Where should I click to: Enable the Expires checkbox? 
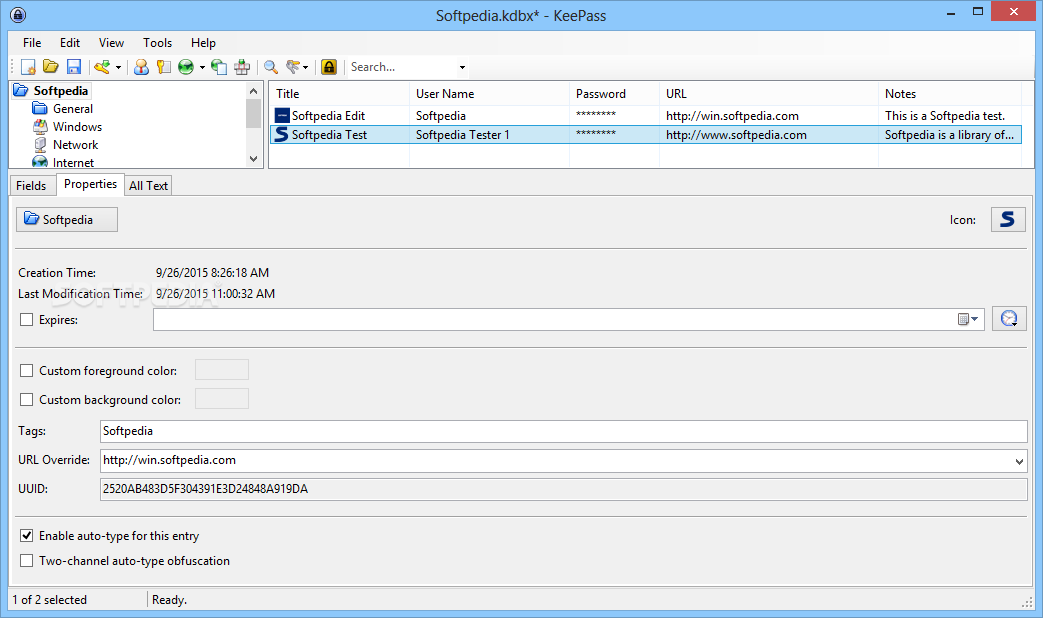pos(27,320)
